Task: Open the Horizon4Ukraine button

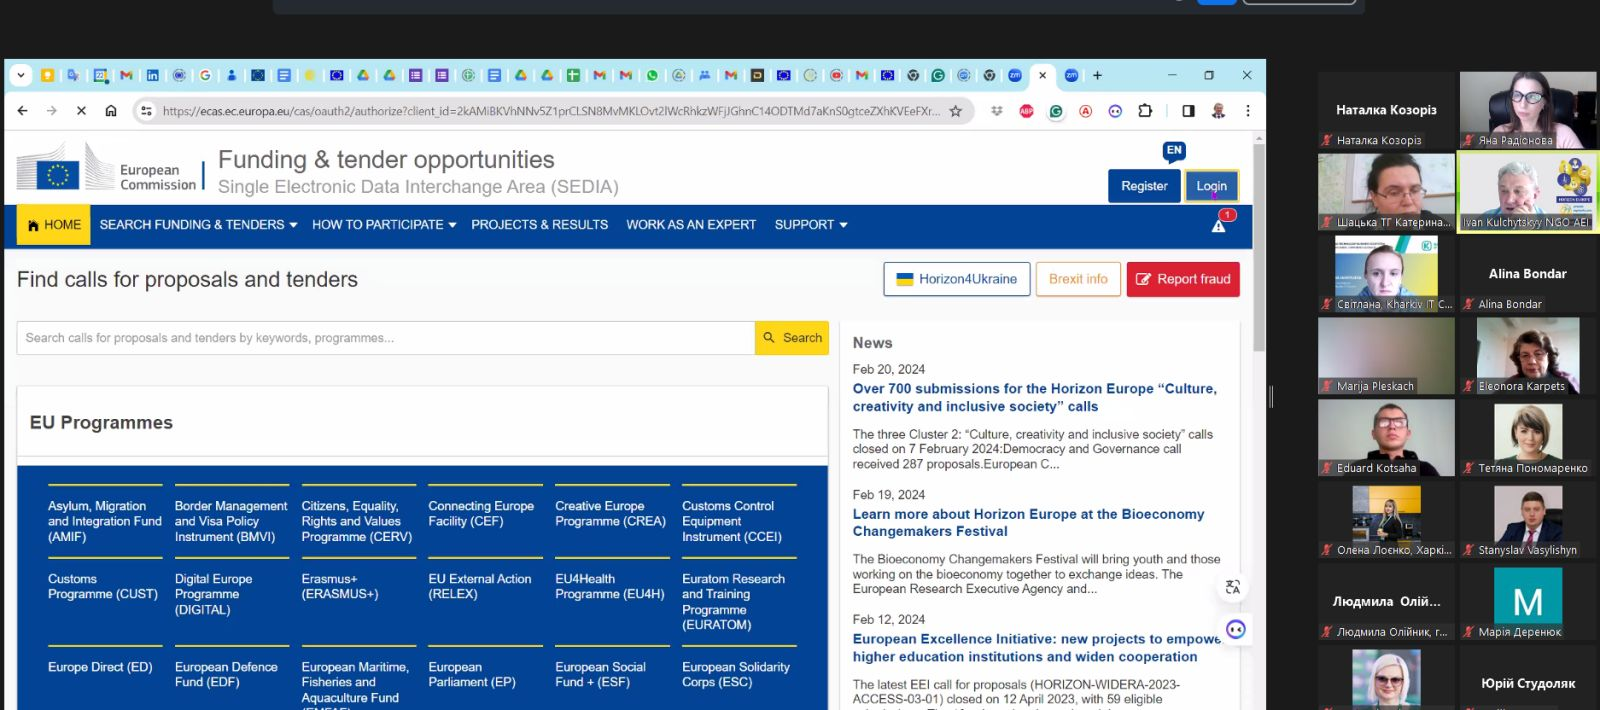Action: [x=957, y=279]
